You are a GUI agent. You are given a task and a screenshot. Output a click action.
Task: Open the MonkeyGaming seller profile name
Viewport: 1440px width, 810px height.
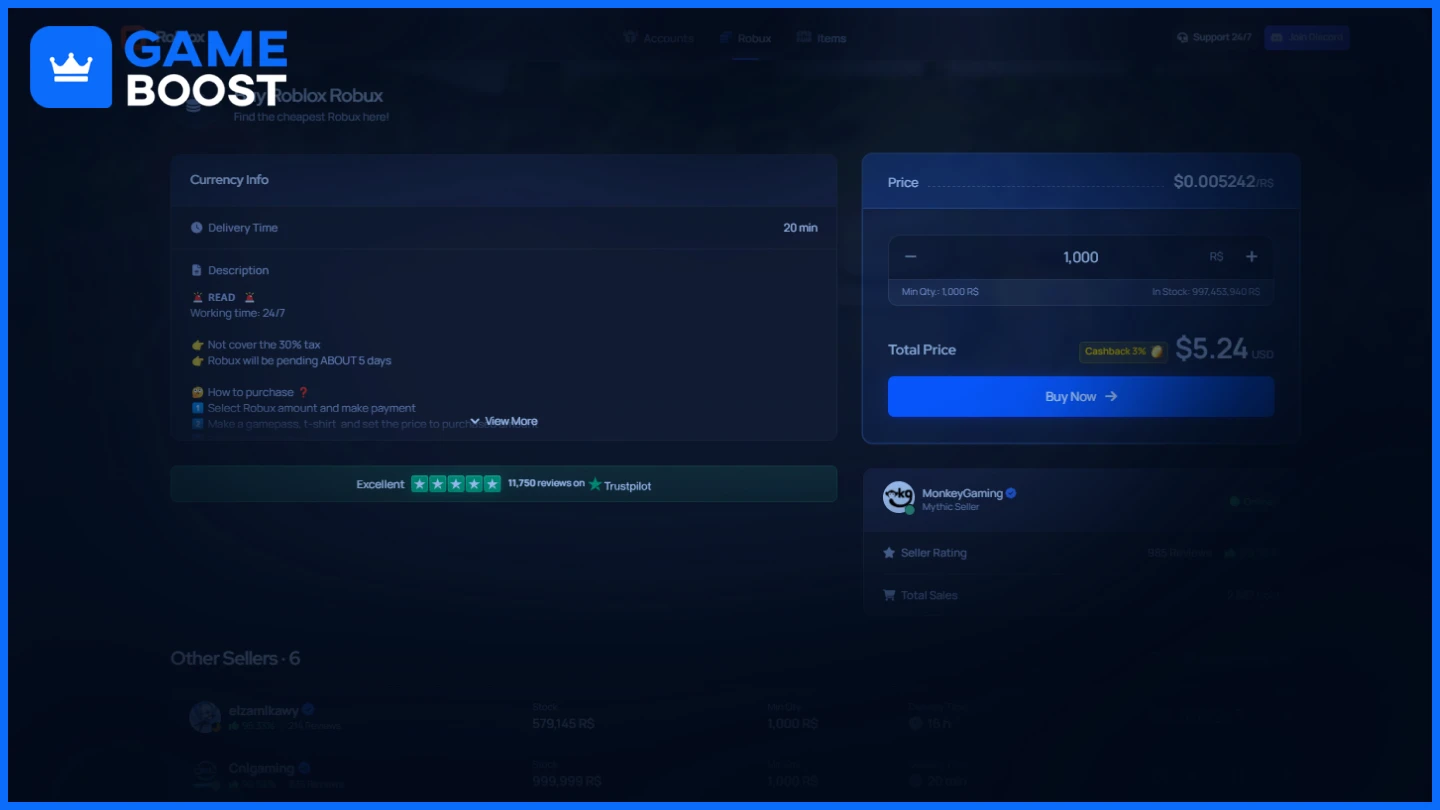pyautogui.click(x=962, y=493)
